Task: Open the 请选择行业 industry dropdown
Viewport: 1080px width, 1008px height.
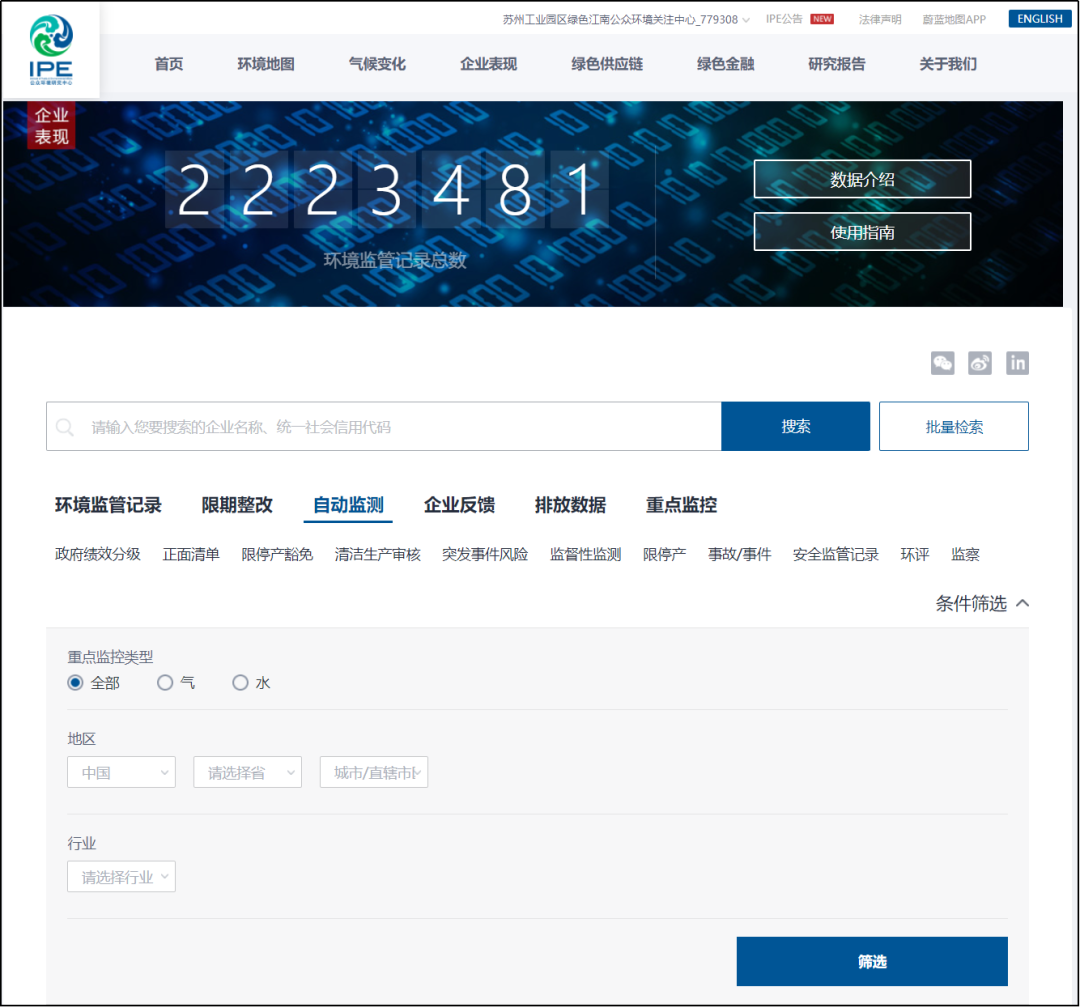Action: click(x=121, y=875)
